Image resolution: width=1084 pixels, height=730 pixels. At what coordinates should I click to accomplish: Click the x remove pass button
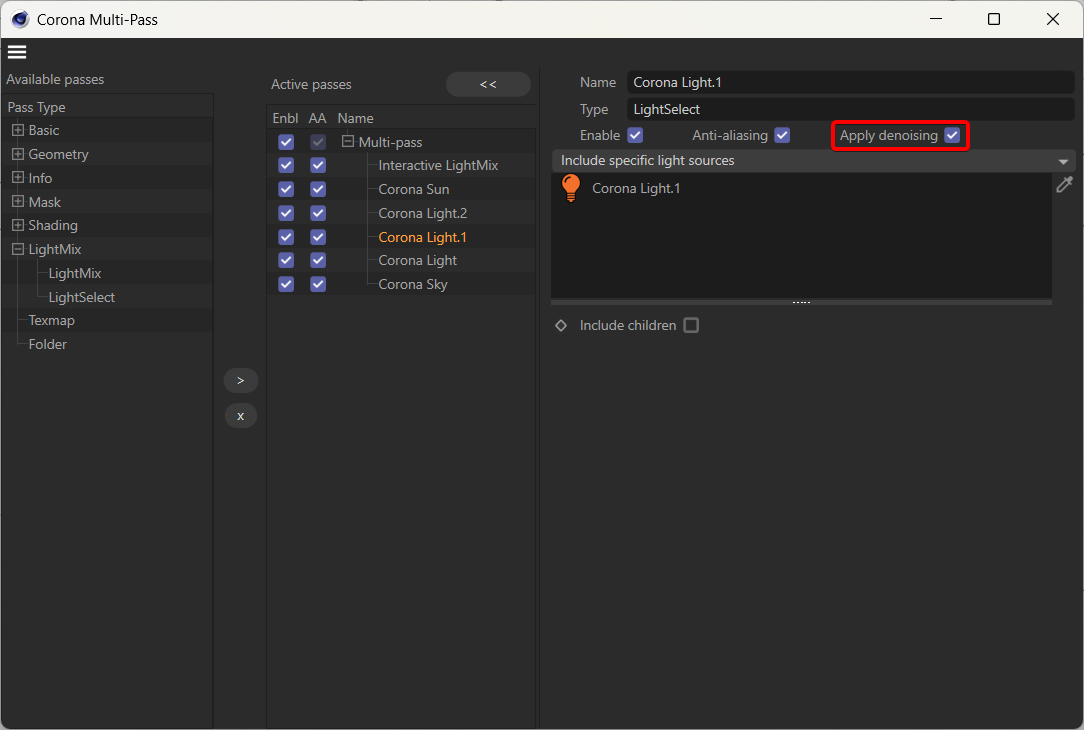coord(241,415)
